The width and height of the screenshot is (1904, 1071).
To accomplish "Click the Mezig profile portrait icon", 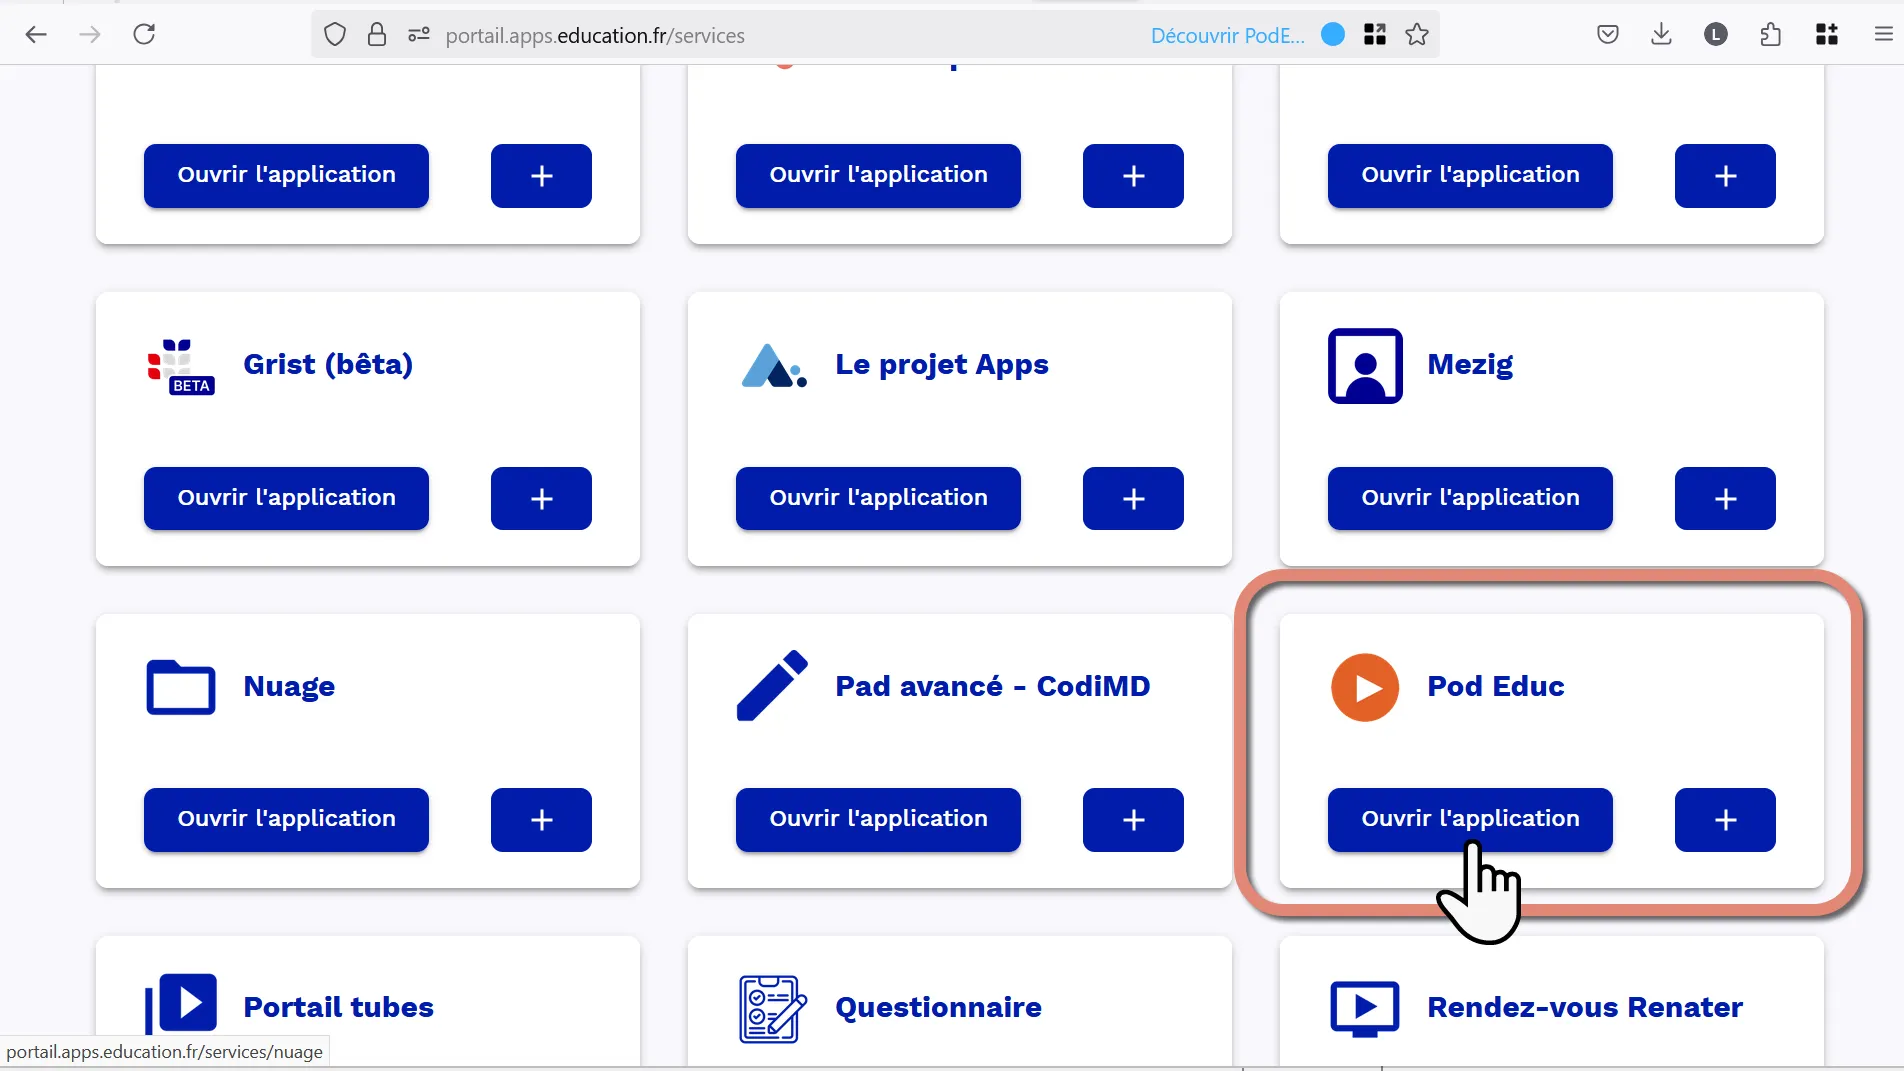I will pyautogui.click(x=1365, y=366).
